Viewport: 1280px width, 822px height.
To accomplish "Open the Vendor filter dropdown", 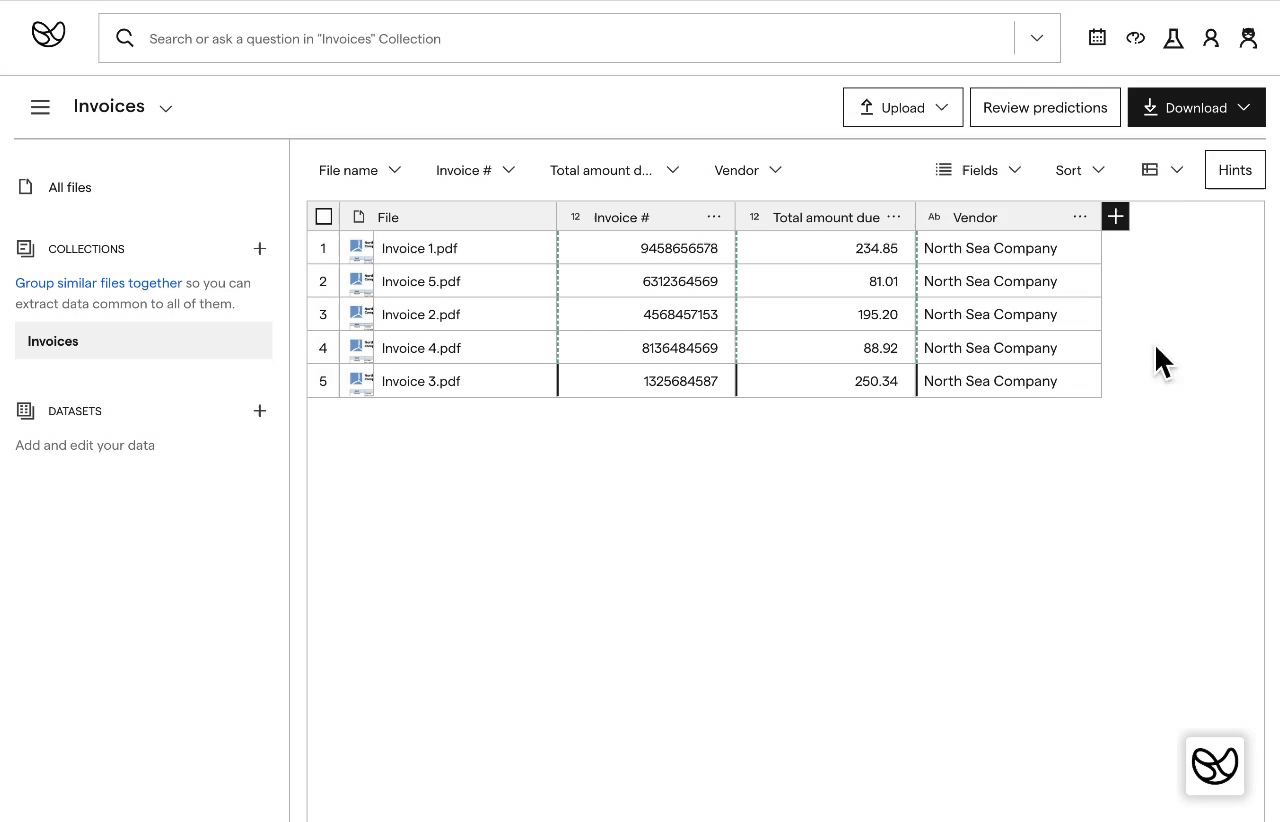I will pos(748,170).
